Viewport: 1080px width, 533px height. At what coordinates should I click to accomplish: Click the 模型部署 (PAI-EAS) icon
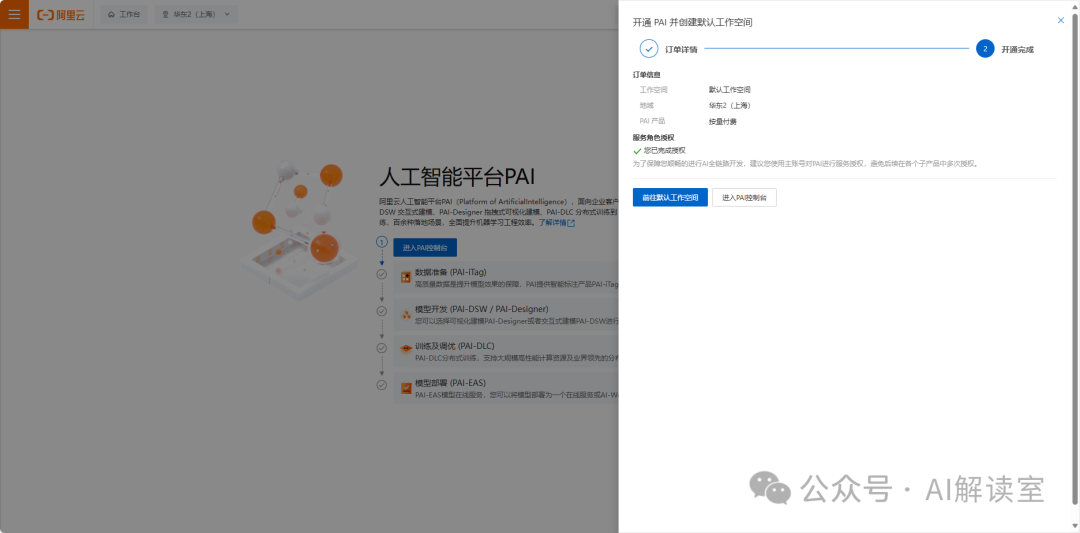tap(406, 388)
